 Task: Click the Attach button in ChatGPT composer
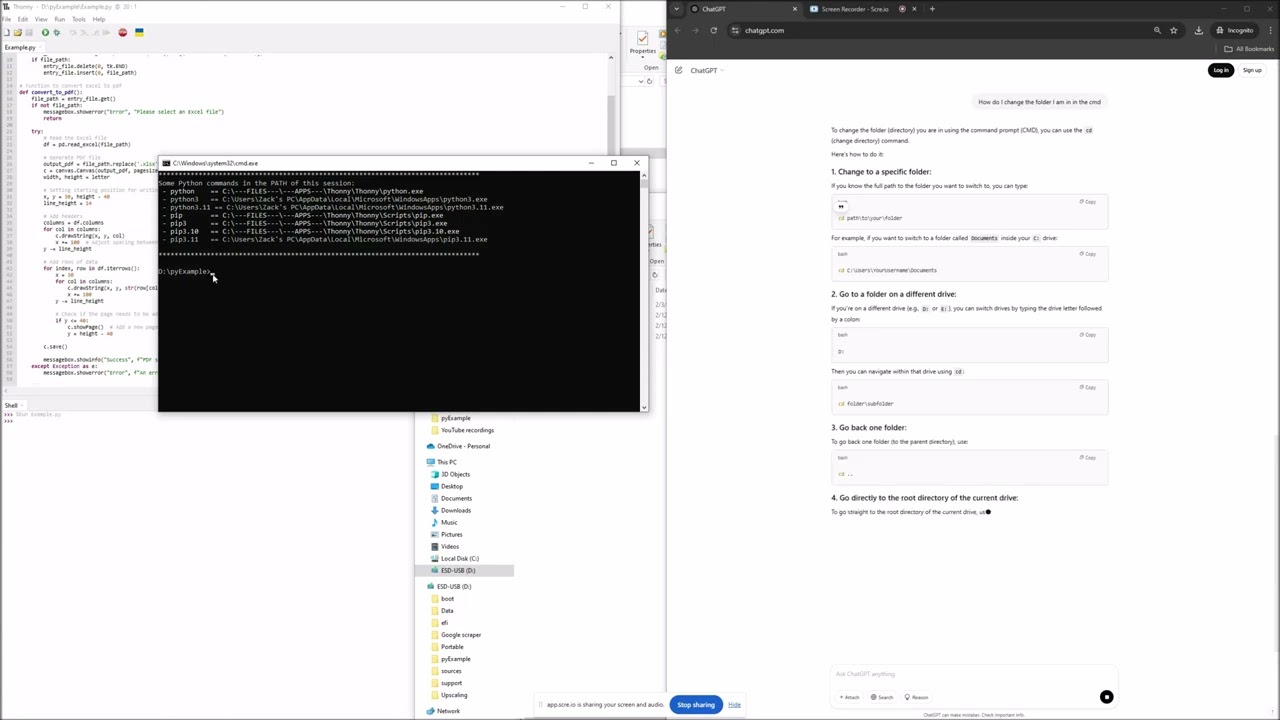(x=849, y=697)
